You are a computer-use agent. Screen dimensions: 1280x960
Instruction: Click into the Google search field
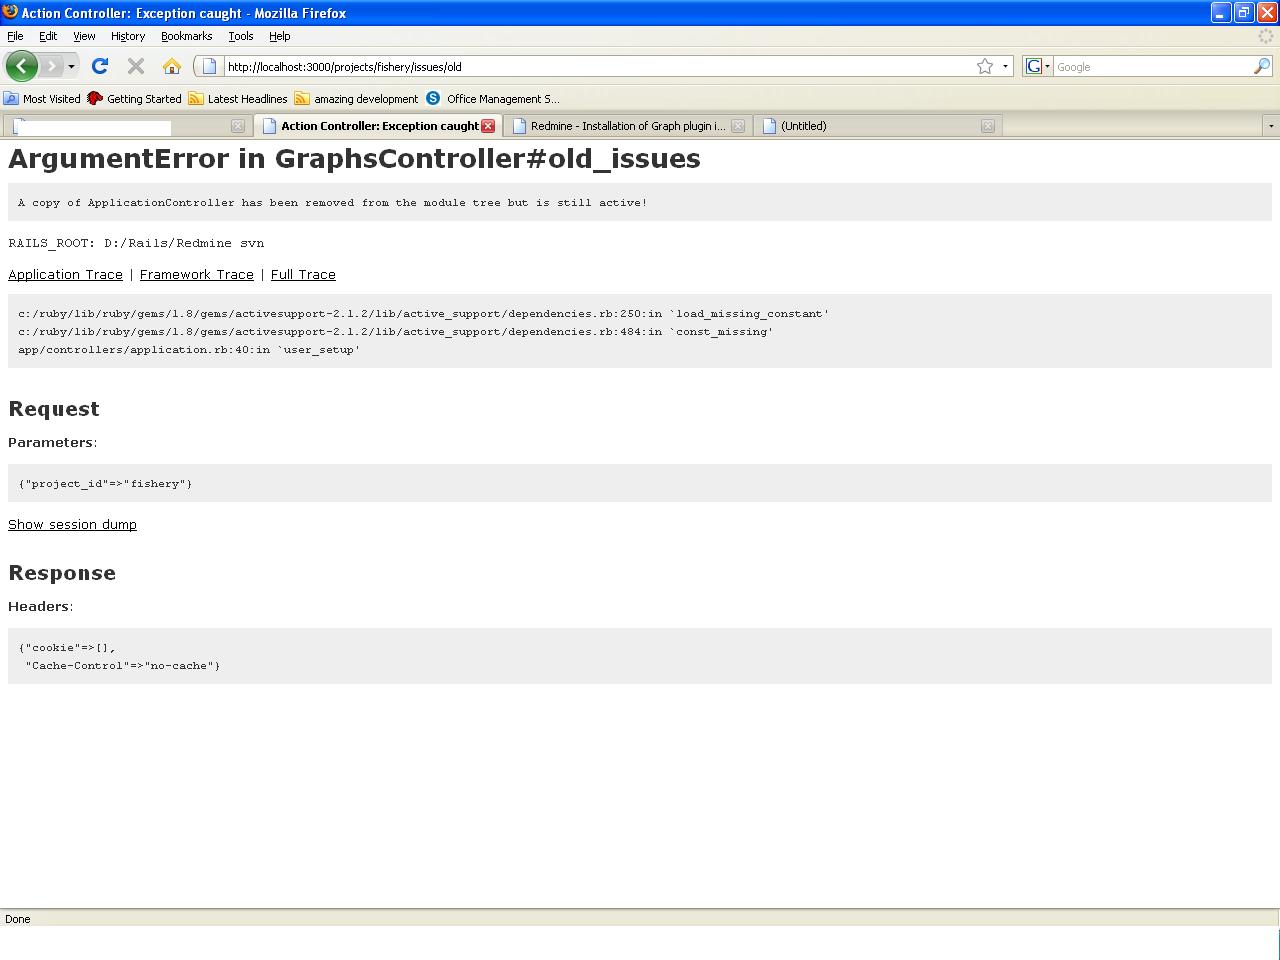(x=1150, y=67)
